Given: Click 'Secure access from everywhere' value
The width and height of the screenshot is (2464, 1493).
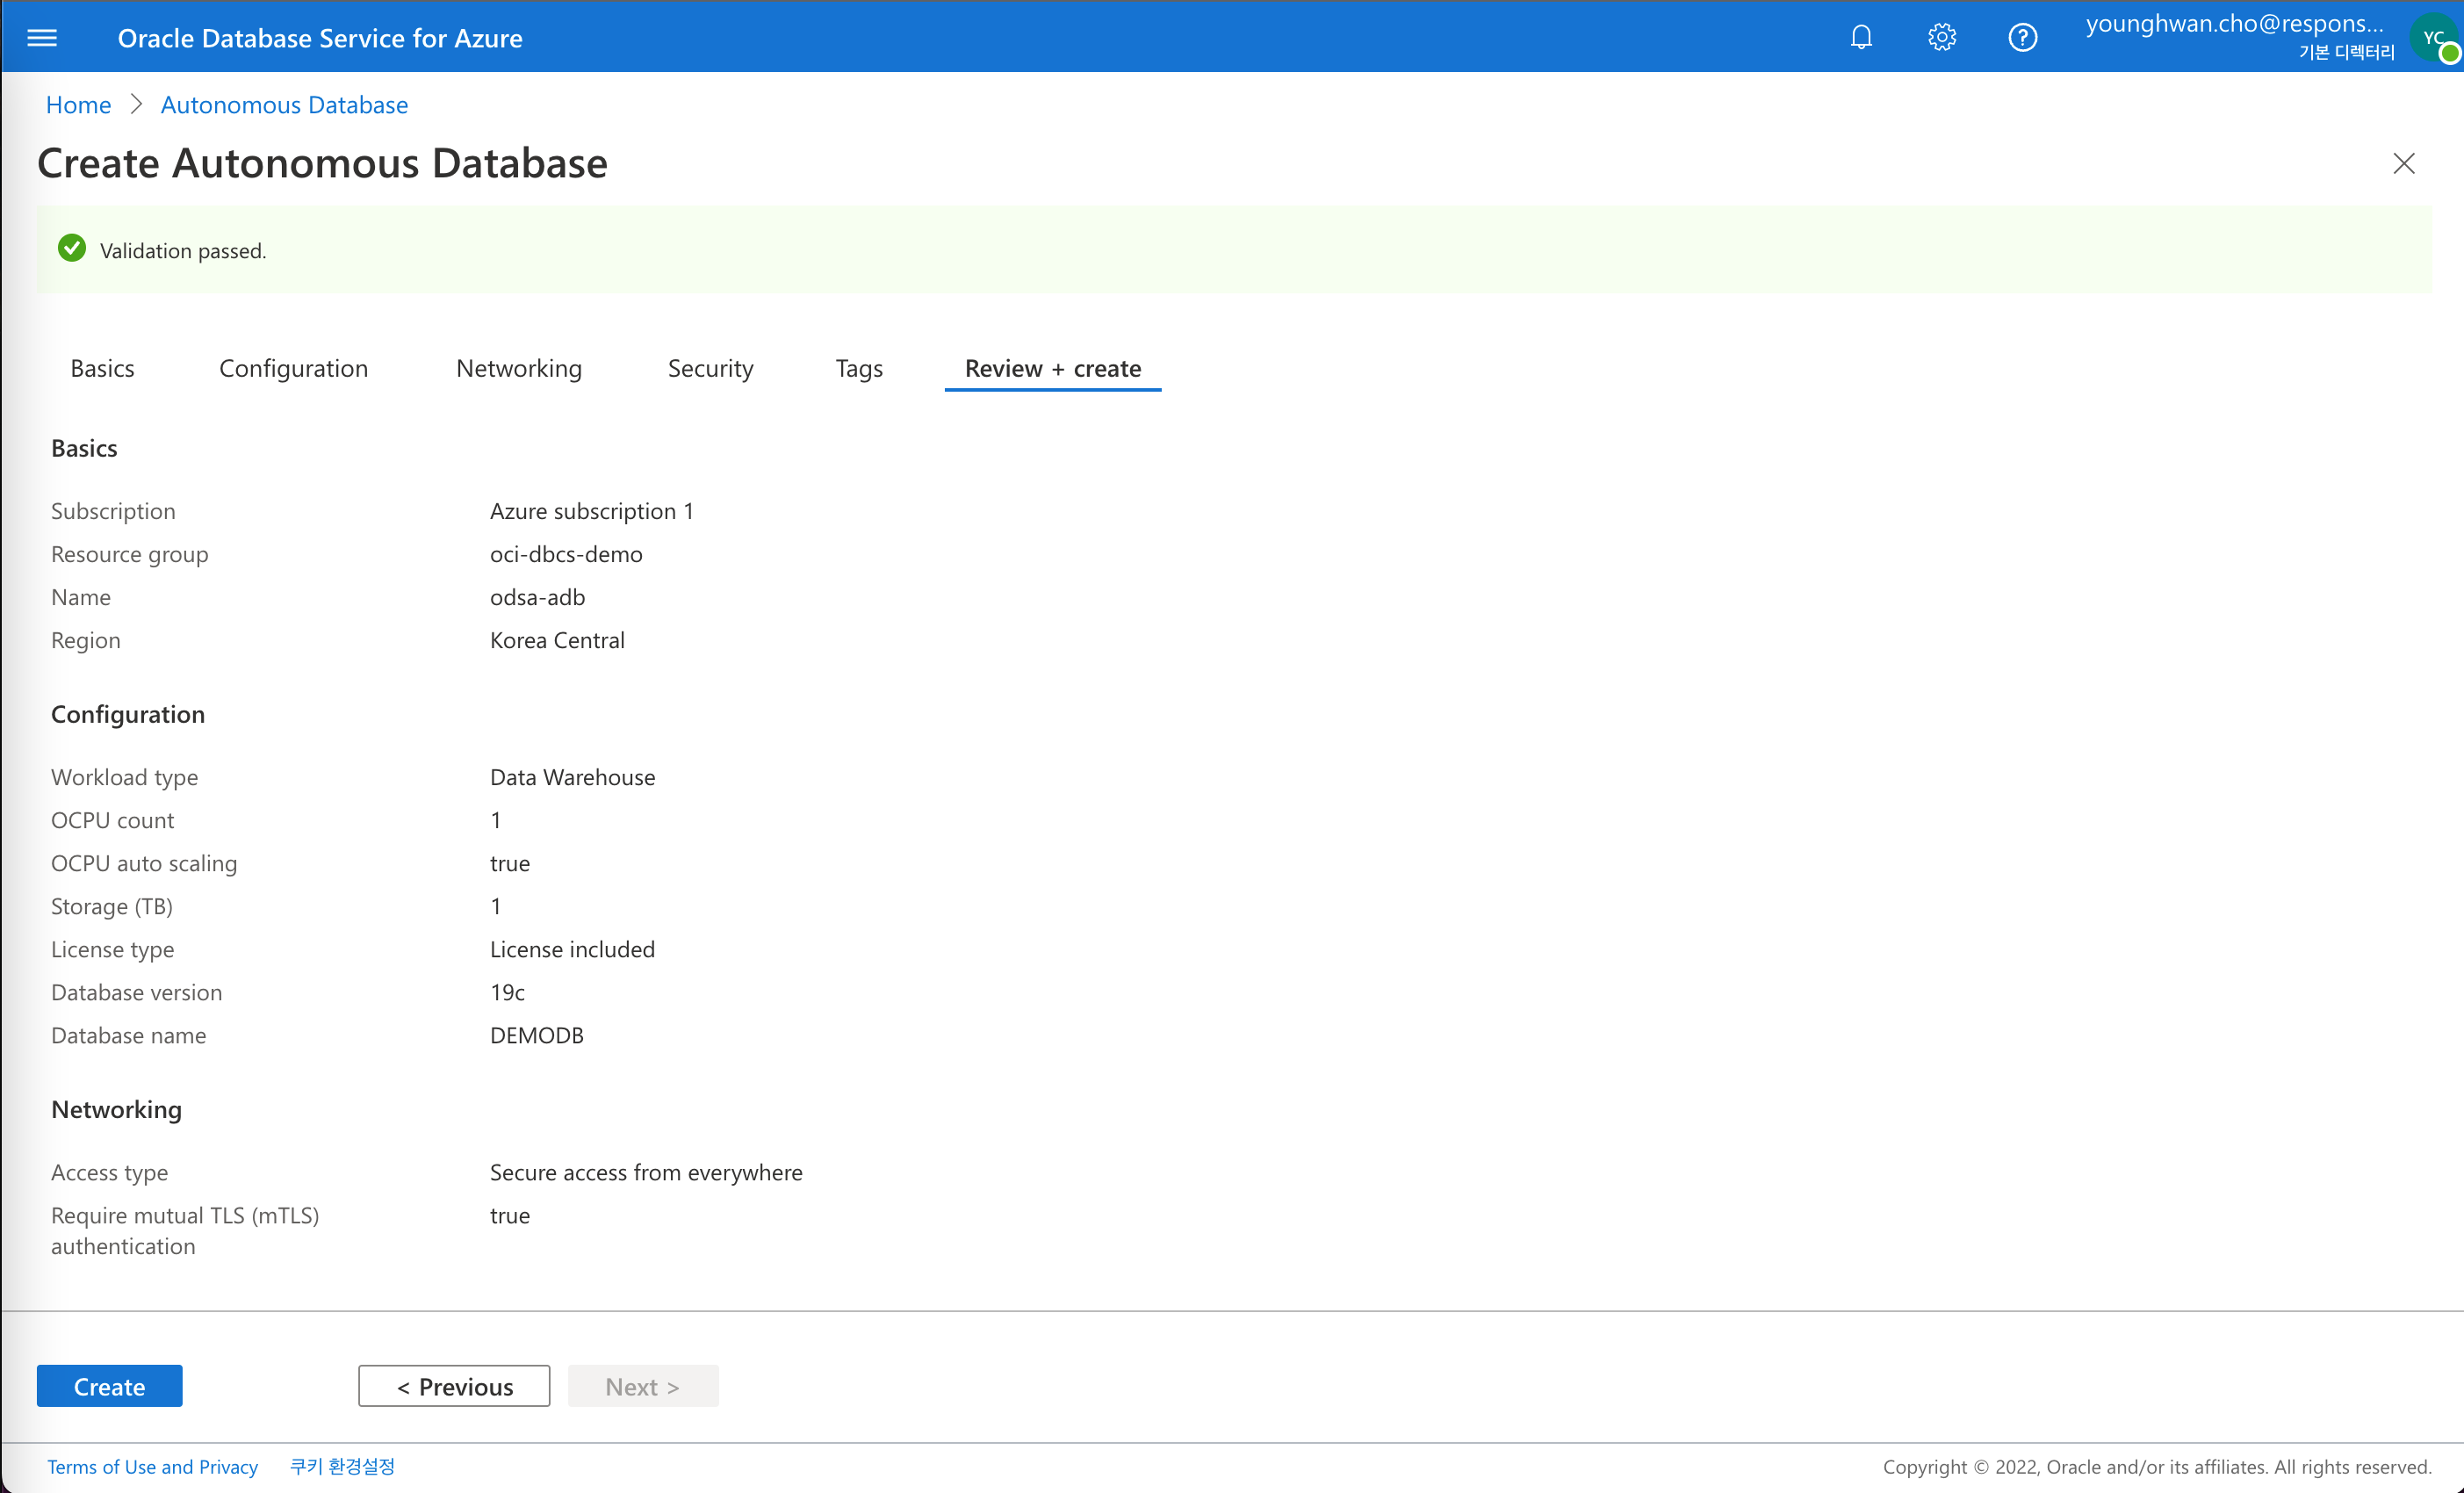Looking at the screenshot, I should click(x=646, y=1172).
